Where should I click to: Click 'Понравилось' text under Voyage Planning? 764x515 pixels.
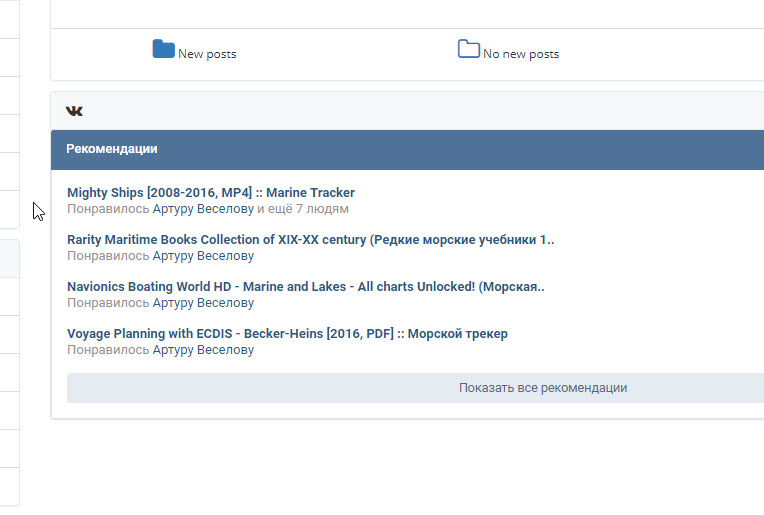(108, 350)
